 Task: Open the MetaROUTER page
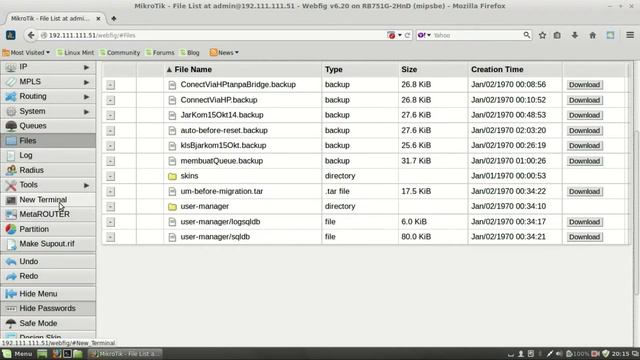coord(48,214)
